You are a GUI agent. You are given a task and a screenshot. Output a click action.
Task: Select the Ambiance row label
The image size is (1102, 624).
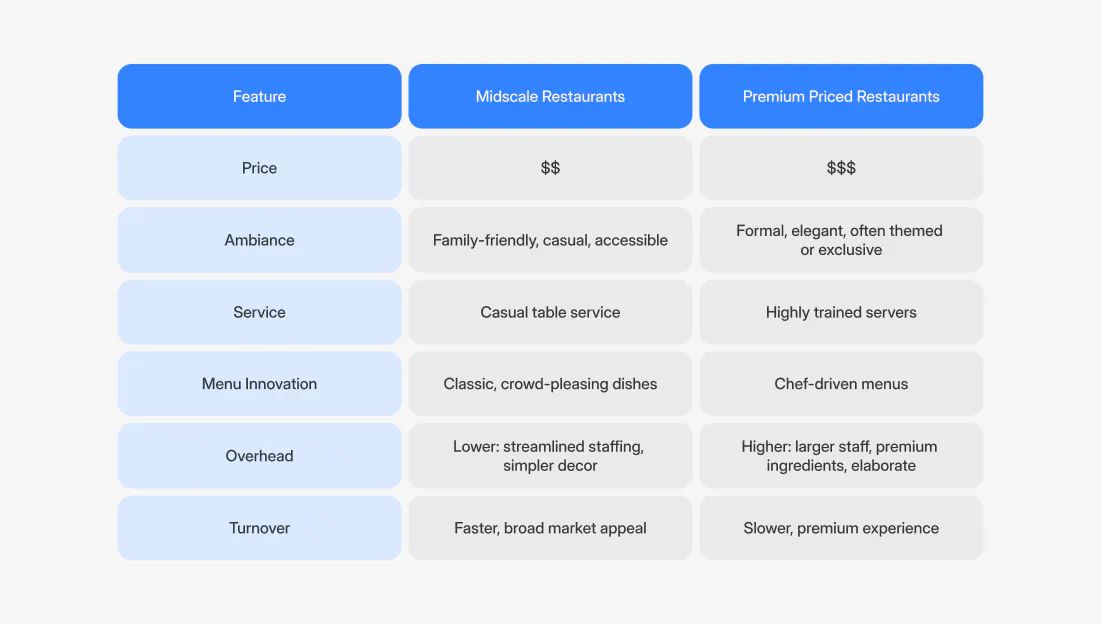pos(259,240)
